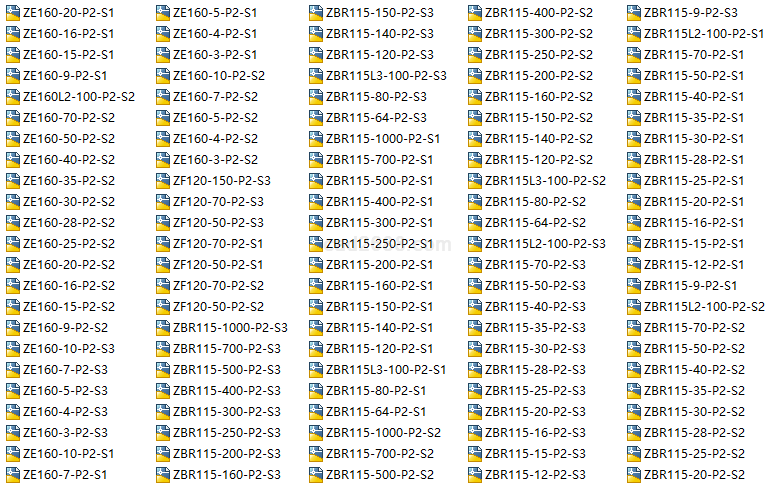Viewport: 774px width, 487px height.
Task: Select the ZBR115L3-100-P2-S3 file icon
Action: click(316, 76)
